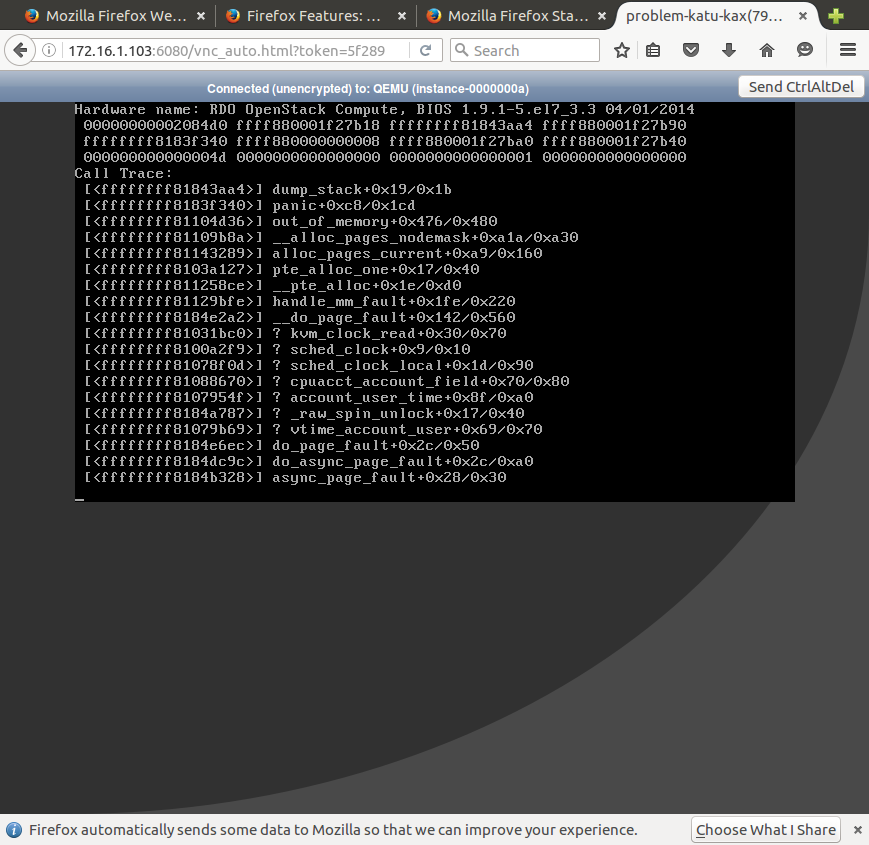Click the vtime_account_user trace line
The height and width of the screenshot is (845, 869).
[313, 429]
